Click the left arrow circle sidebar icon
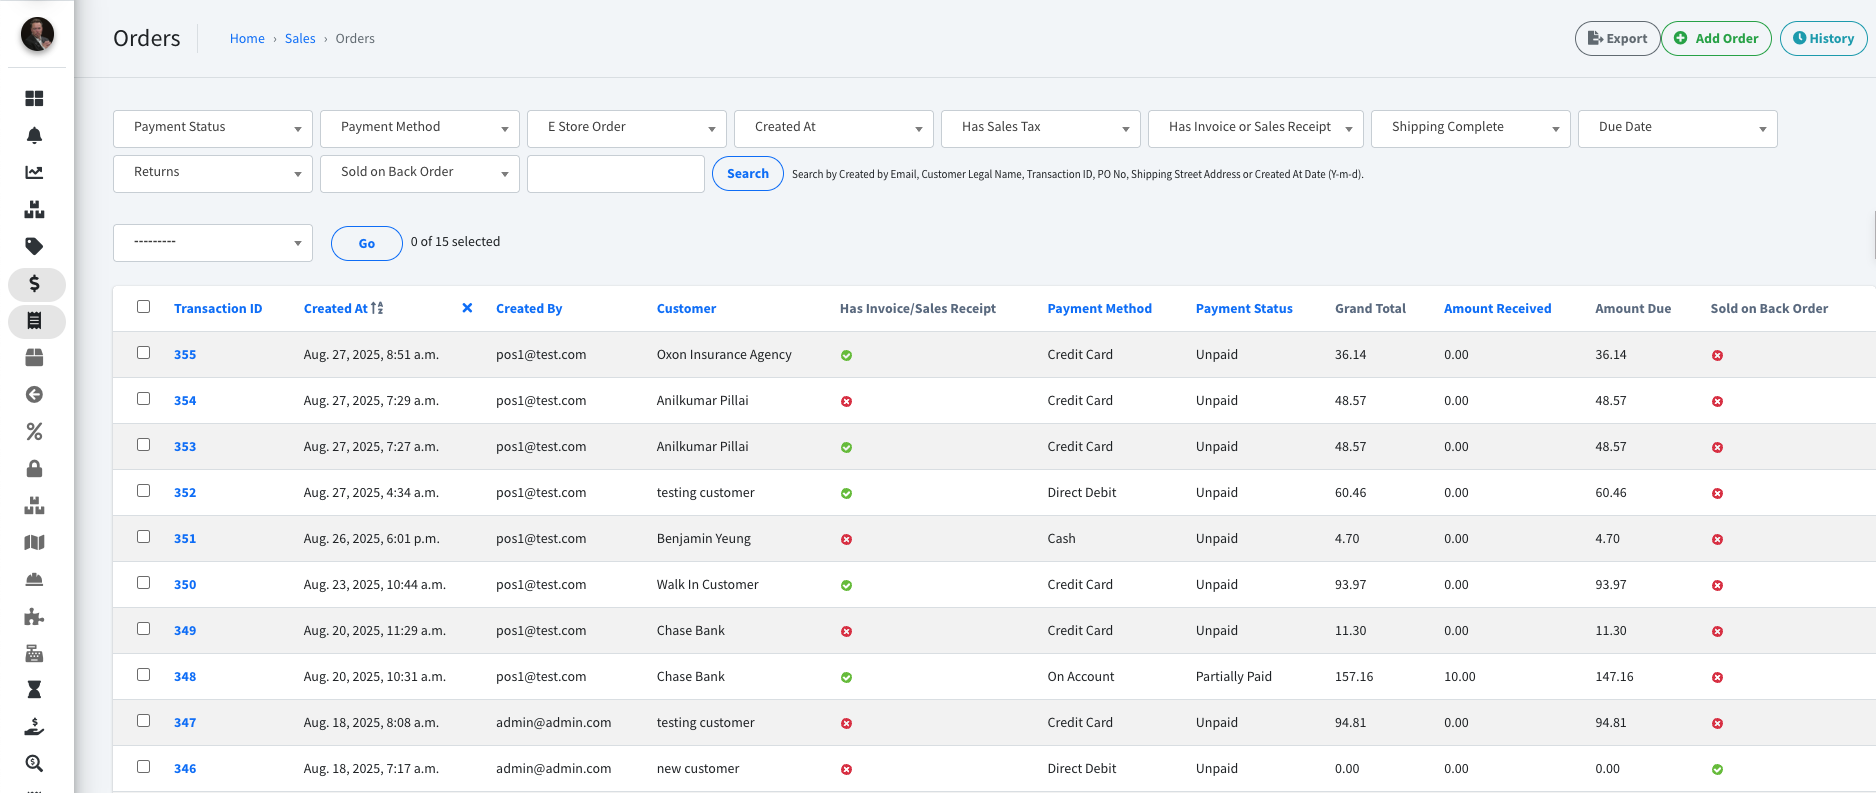The height and width of the screenshot is (793, 1876). click(34, 394)
